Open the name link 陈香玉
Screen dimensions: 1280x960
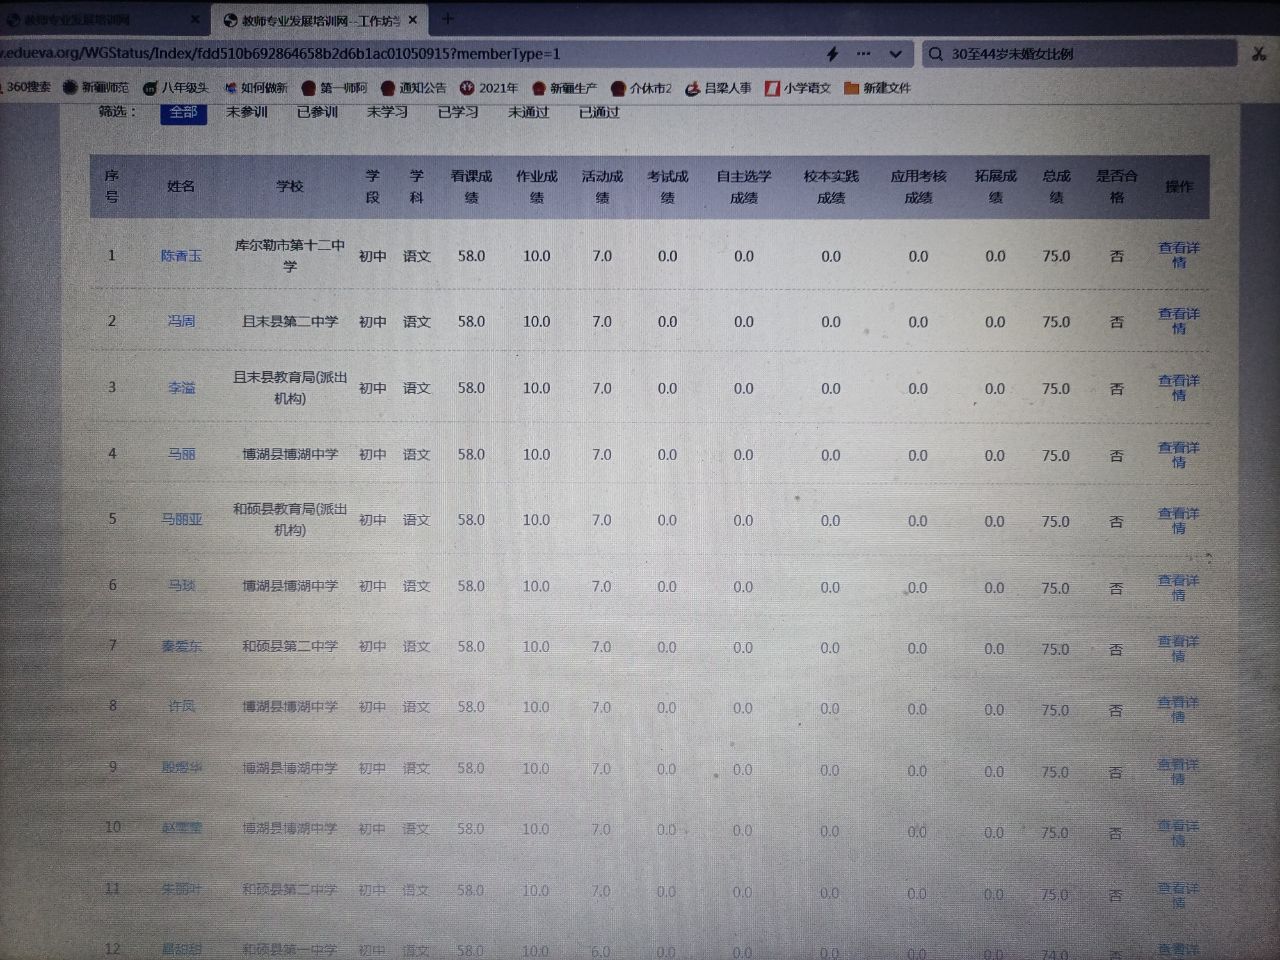coord(181,256)
